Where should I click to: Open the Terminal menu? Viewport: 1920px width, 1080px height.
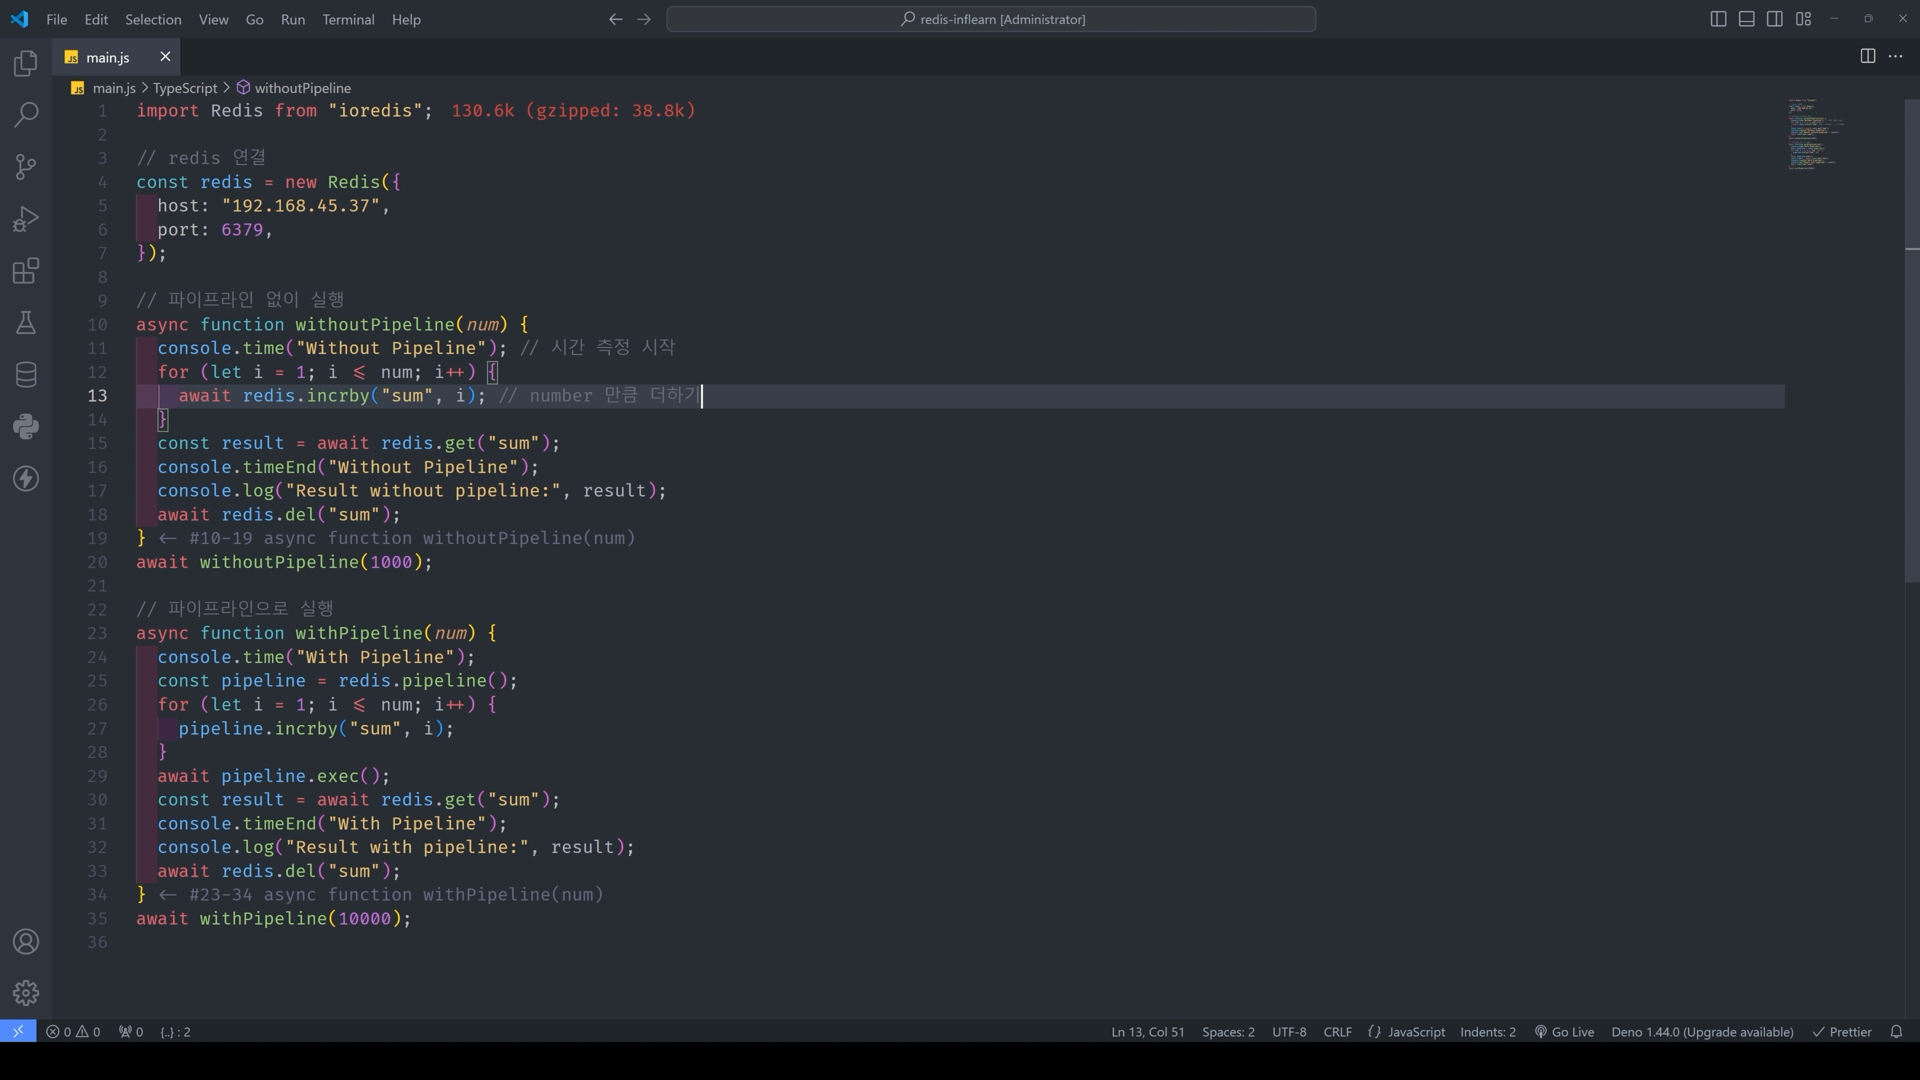point(348,19)
